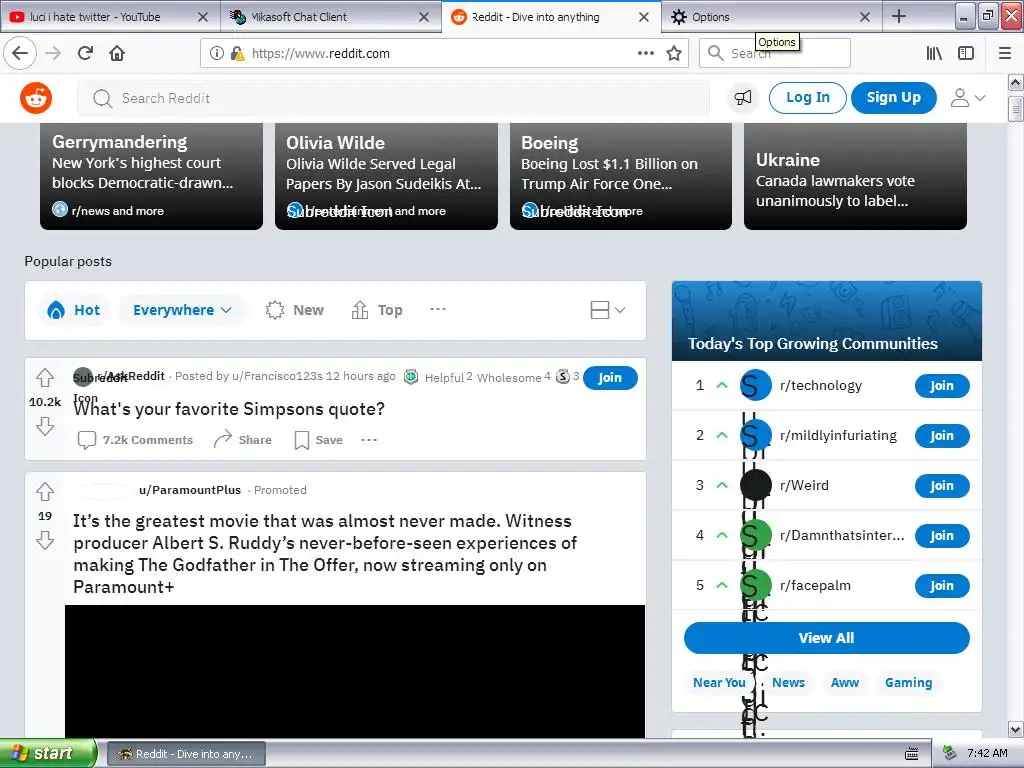Toggle Firefox sidebar icon
Viewport: 1024px width, 768px height.
point(966,54)
